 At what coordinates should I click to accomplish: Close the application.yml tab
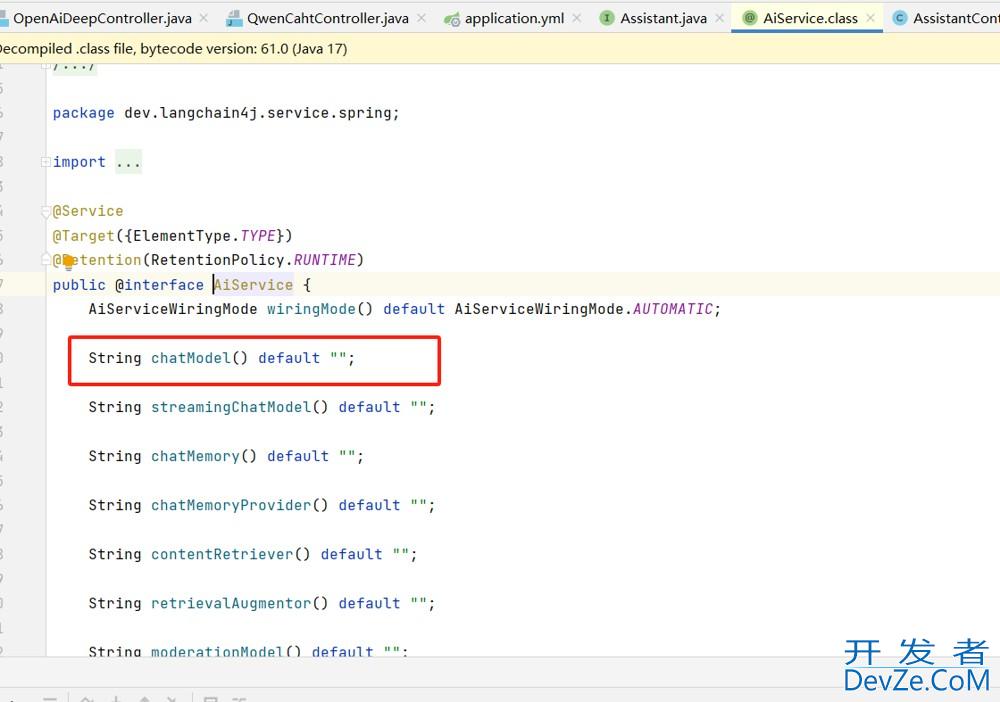[x=577, y=18]
